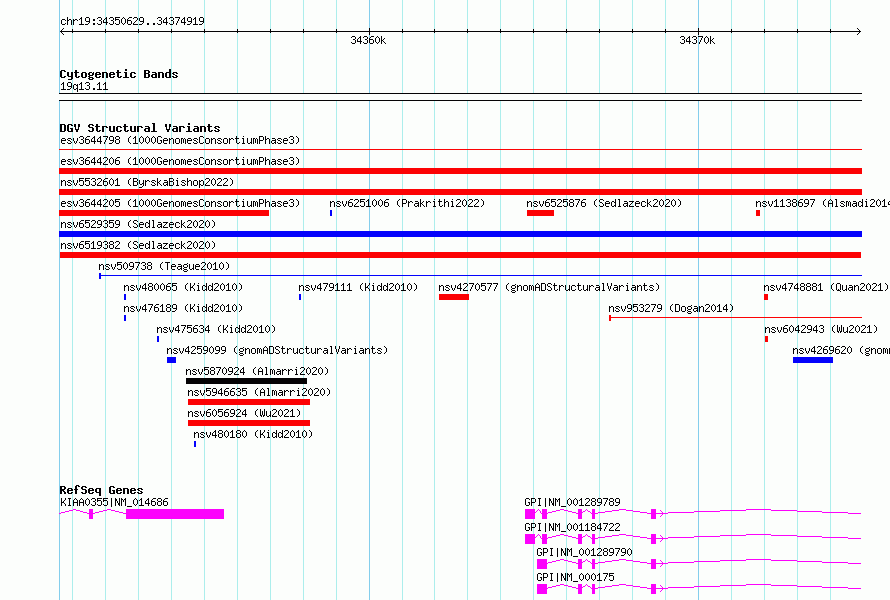Click the GPI|NM_001184722 transcript label

(x=572, y=527)
